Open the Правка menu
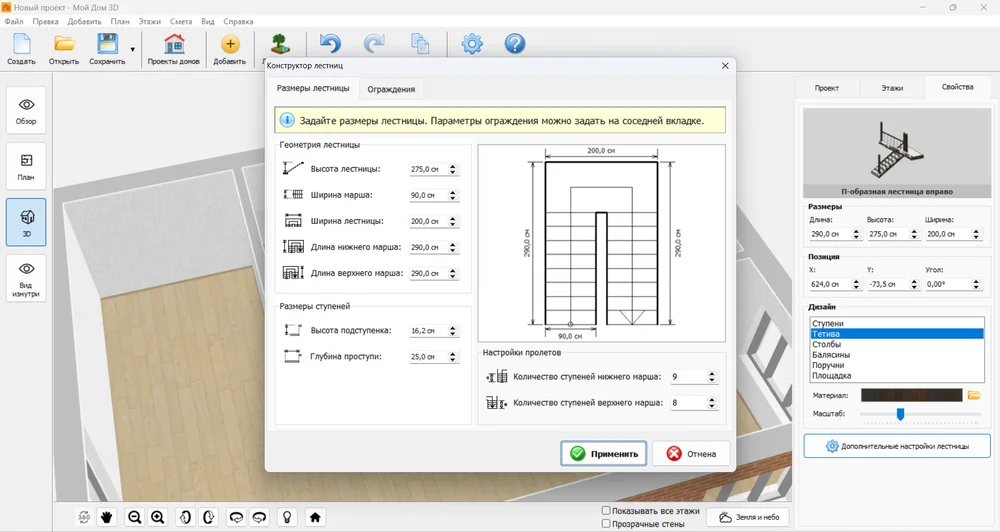 click(x=45, y=21)
